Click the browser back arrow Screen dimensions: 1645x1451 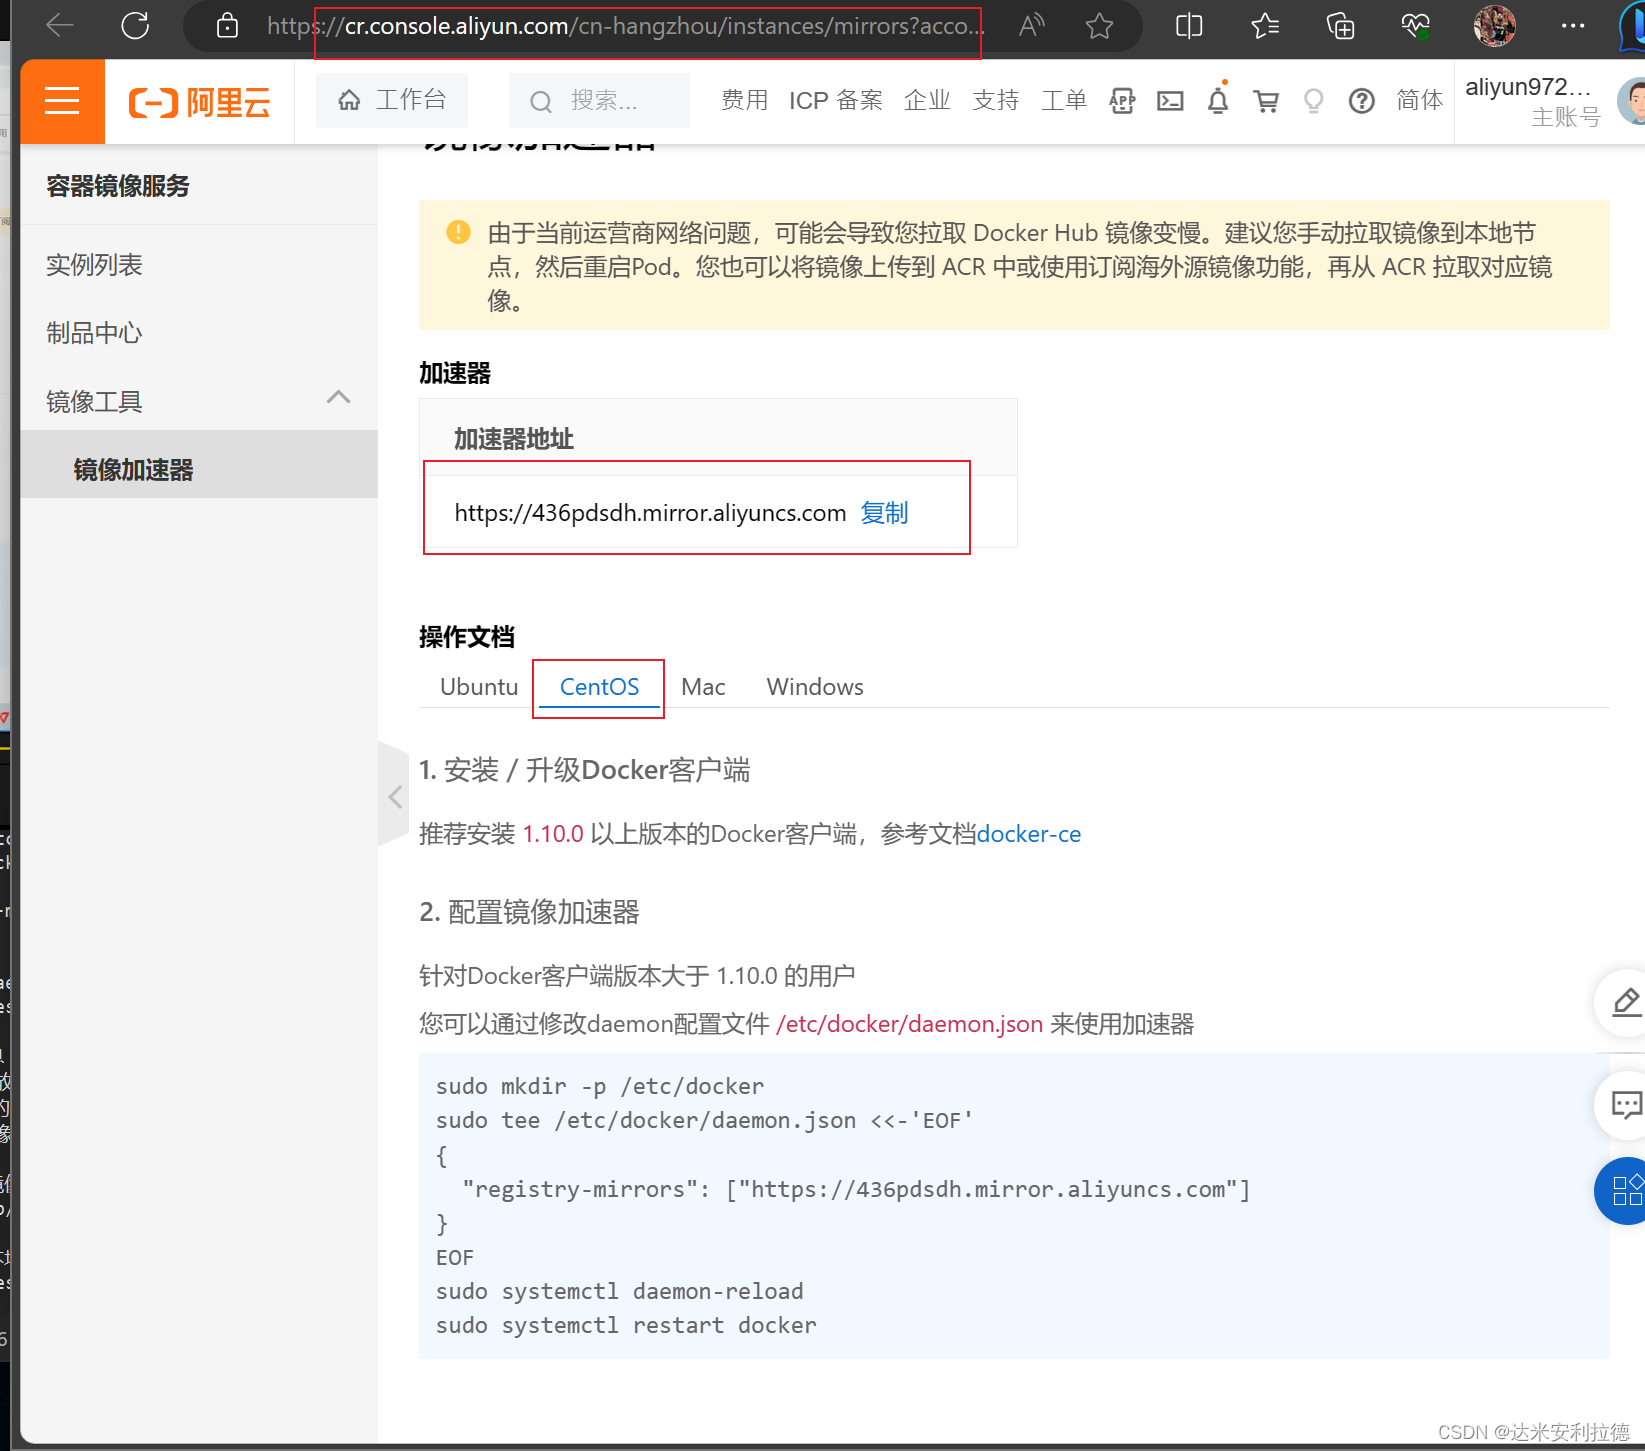[61, 26]
